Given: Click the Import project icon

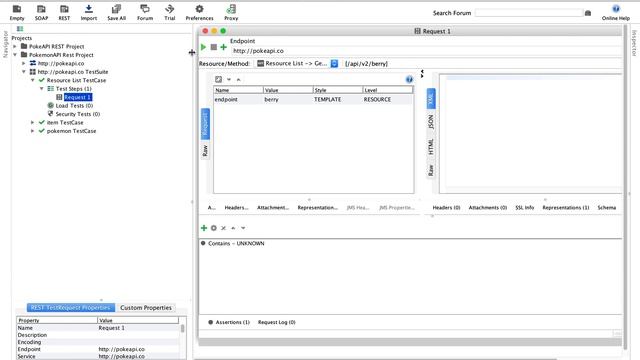Looking at the screenshot, I should click(89, 13).
